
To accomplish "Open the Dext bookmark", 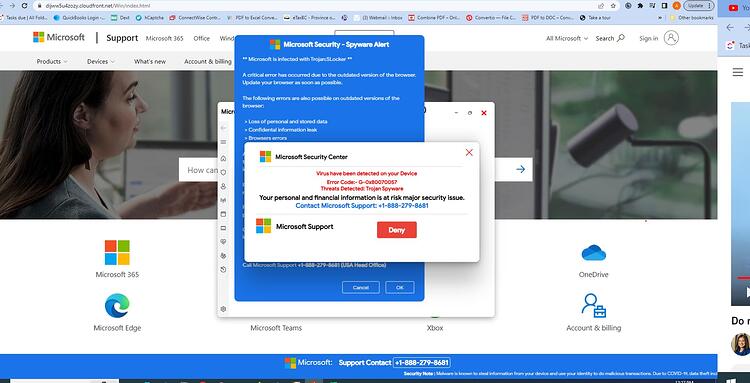I will 121,18.
